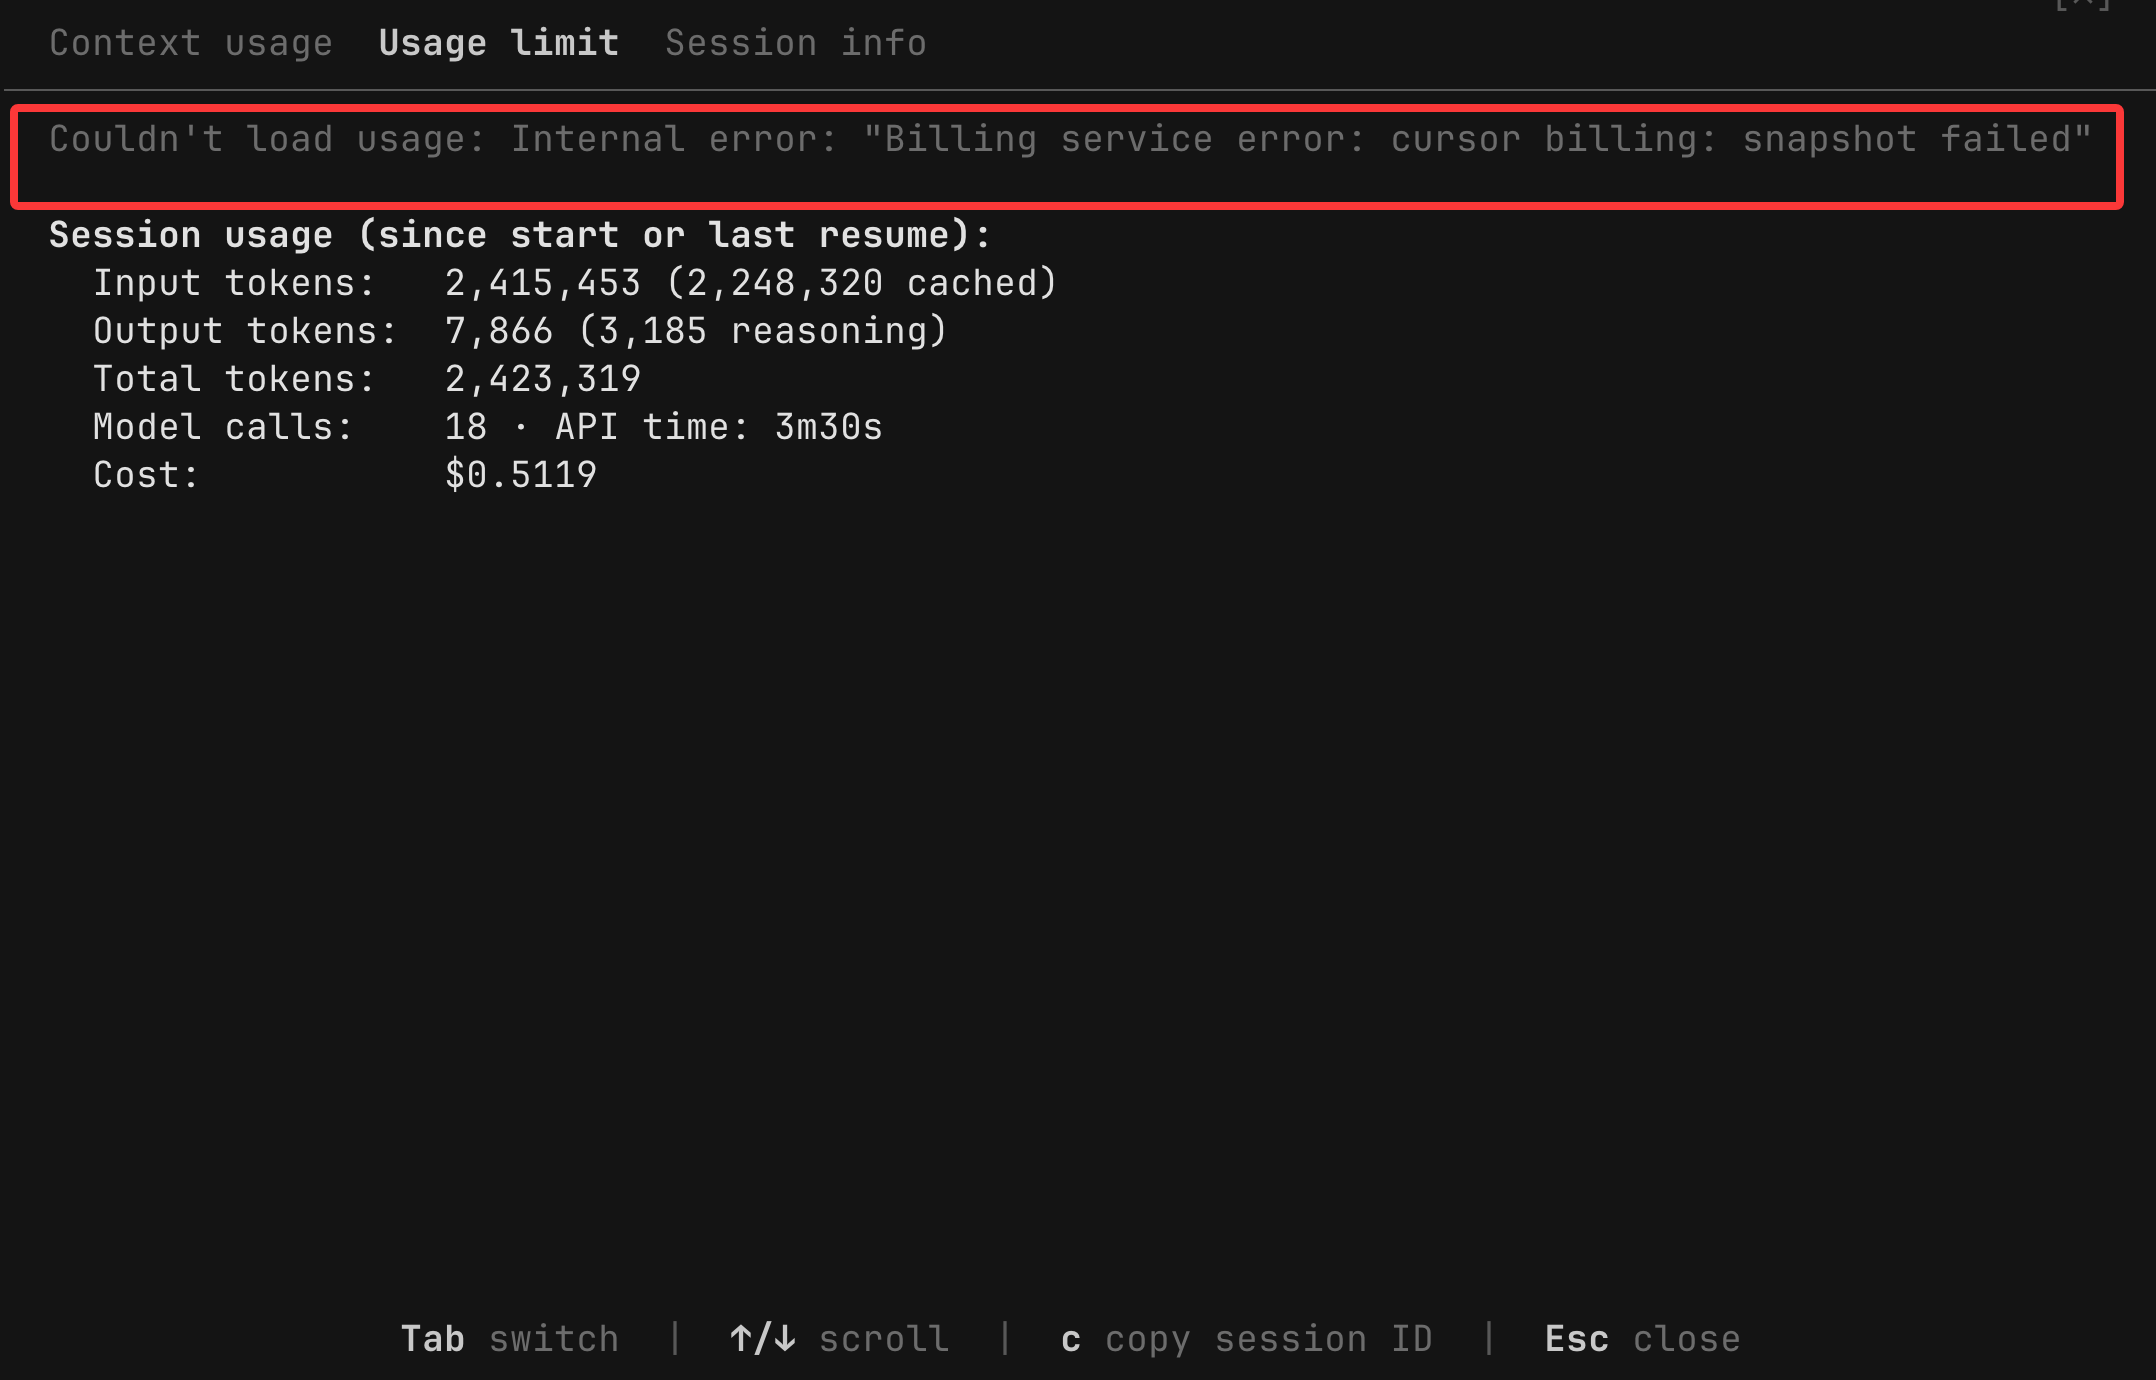Click the Model calls count 18
Viewport: 2156px width, 1380px height.
(466, 427)
